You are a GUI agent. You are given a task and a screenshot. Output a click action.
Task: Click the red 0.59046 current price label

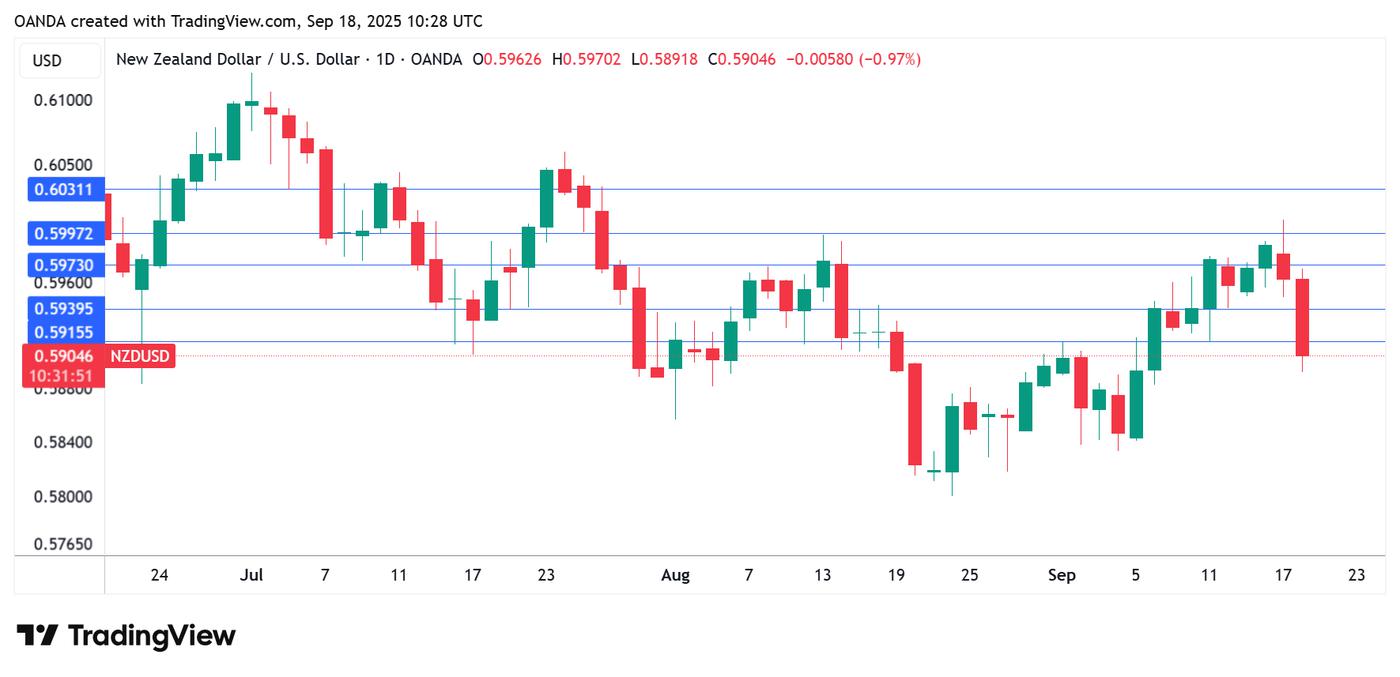point(64,356)
